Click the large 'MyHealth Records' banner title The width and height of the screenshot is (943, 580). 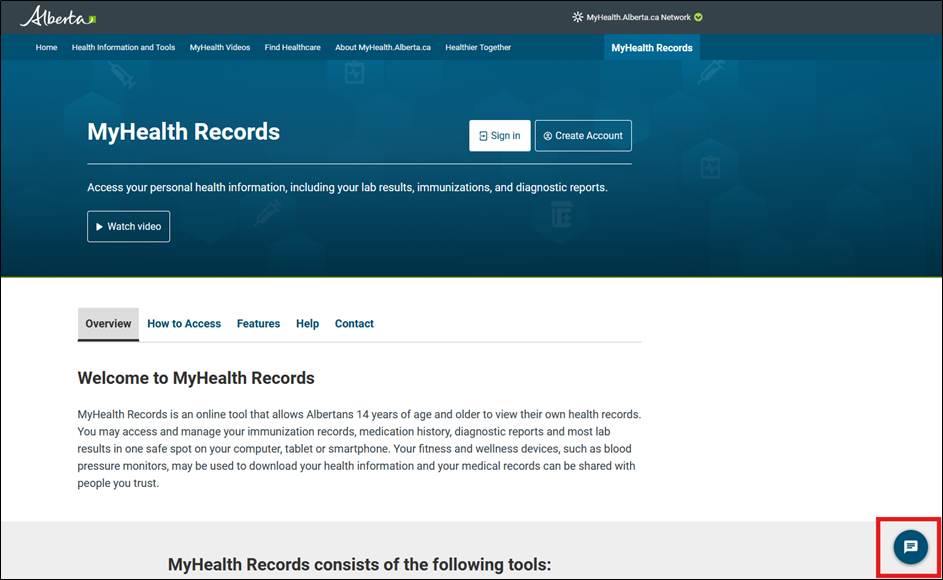(x=183, y=132)
